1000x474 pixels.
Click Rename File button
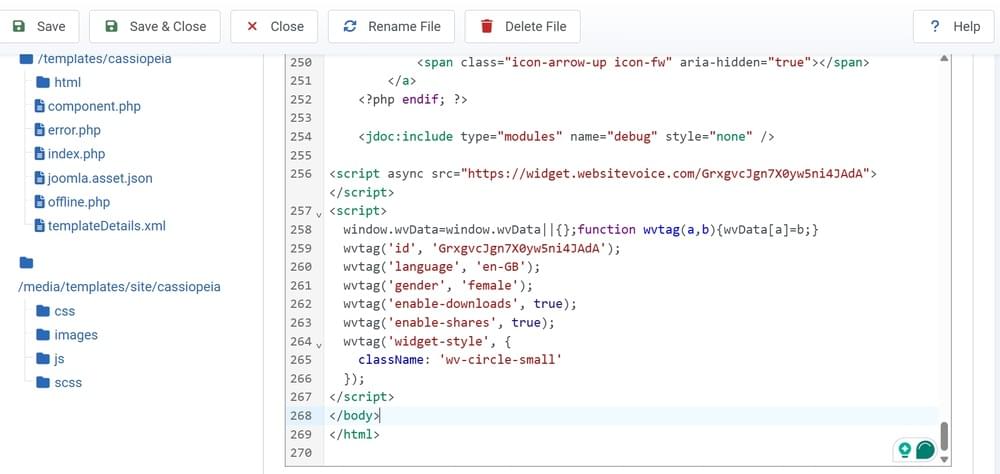pos(392,27)
